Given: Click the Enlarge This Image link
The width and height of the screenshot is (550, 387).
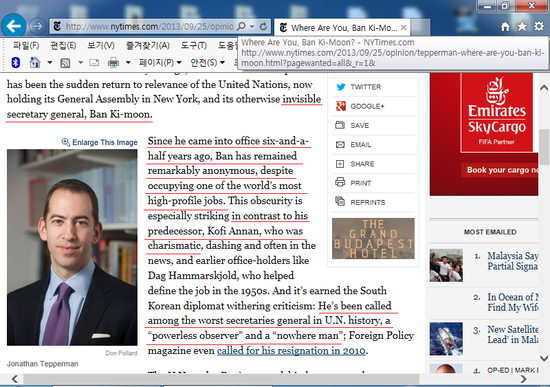Looking at the screenshot, I should [x=105, y=142].
